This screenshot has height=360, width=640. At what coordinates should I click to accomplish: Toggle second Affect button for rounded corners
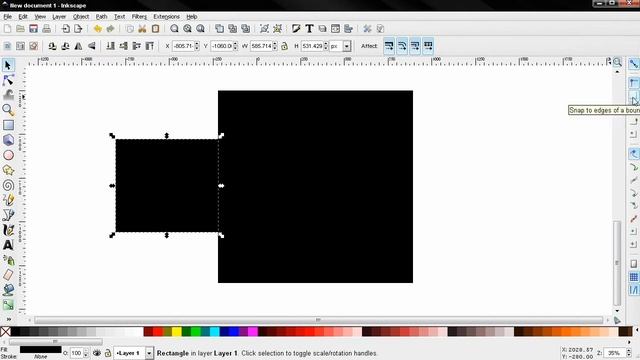point(402,46)
